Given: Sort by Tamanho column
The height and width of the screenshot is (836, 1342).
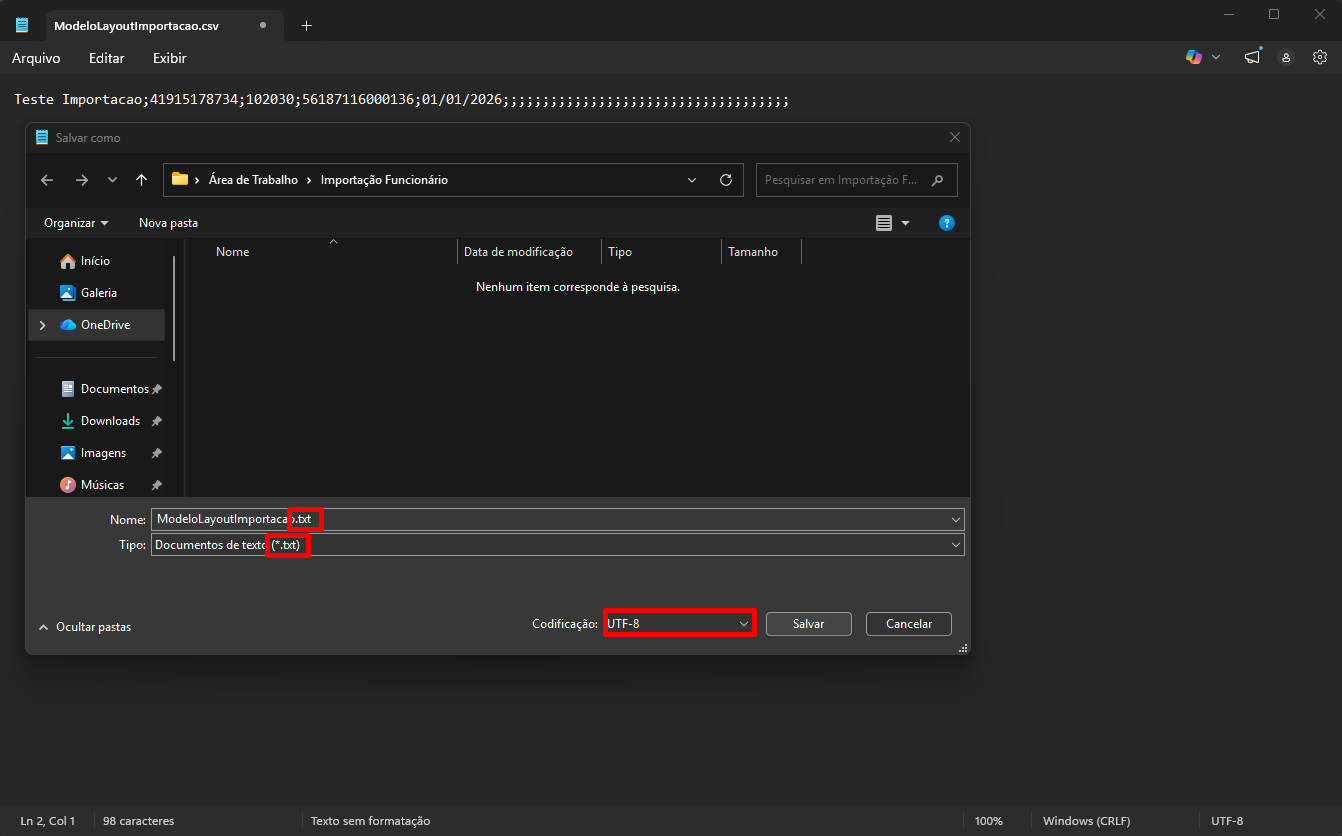Looking at the screenshot, I should [x=753, y=252].
